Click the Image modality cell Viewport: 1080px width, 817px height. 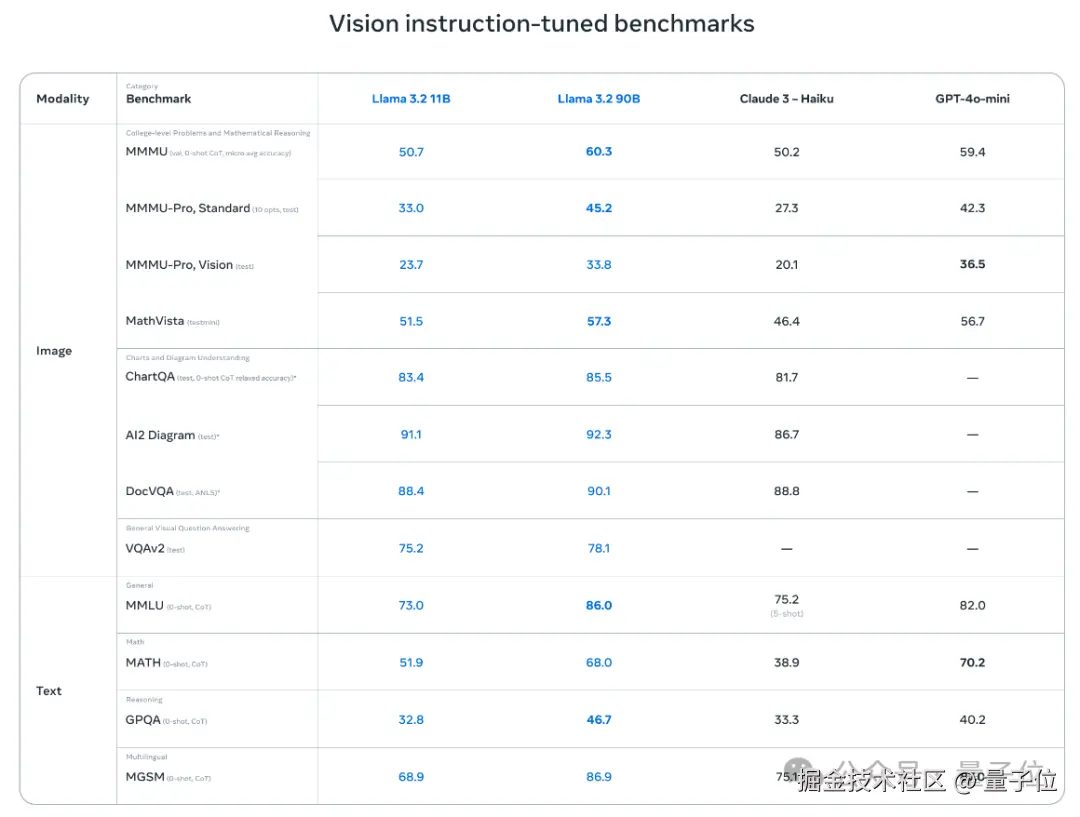54,351
